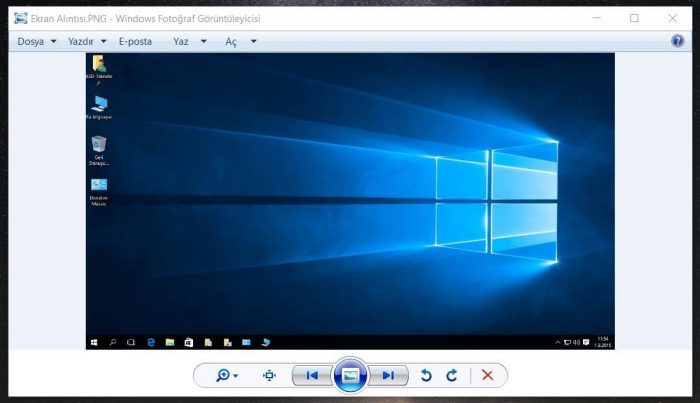Open the magnifier zoom control
Image resolution: width=700 pixels, height=403 pixels.
(227, 375)
